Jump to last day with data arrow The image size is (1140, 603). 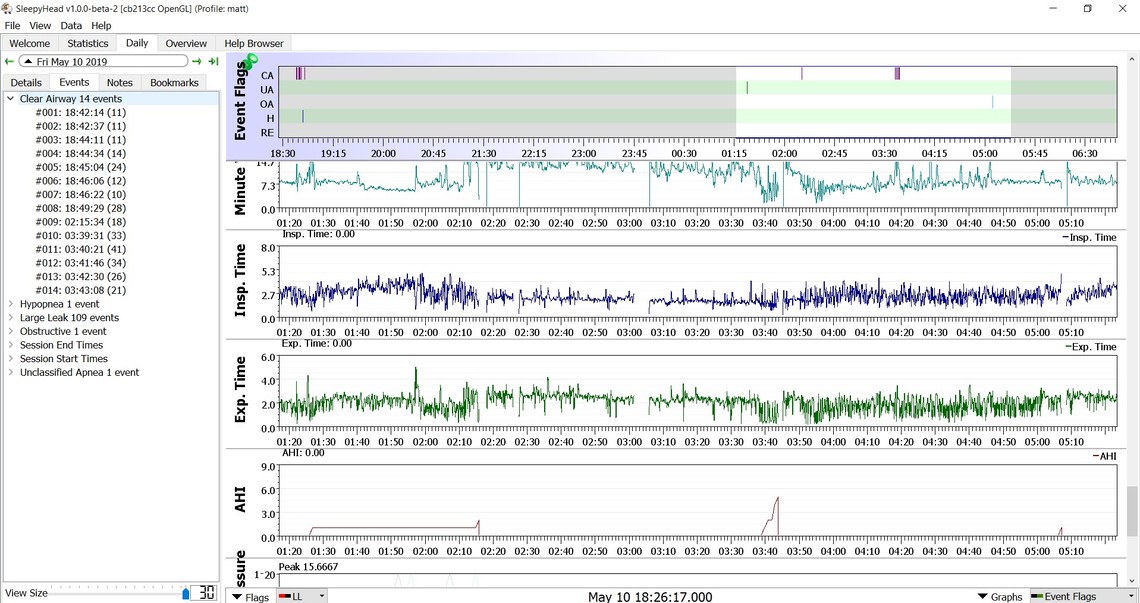click(213, 62)
